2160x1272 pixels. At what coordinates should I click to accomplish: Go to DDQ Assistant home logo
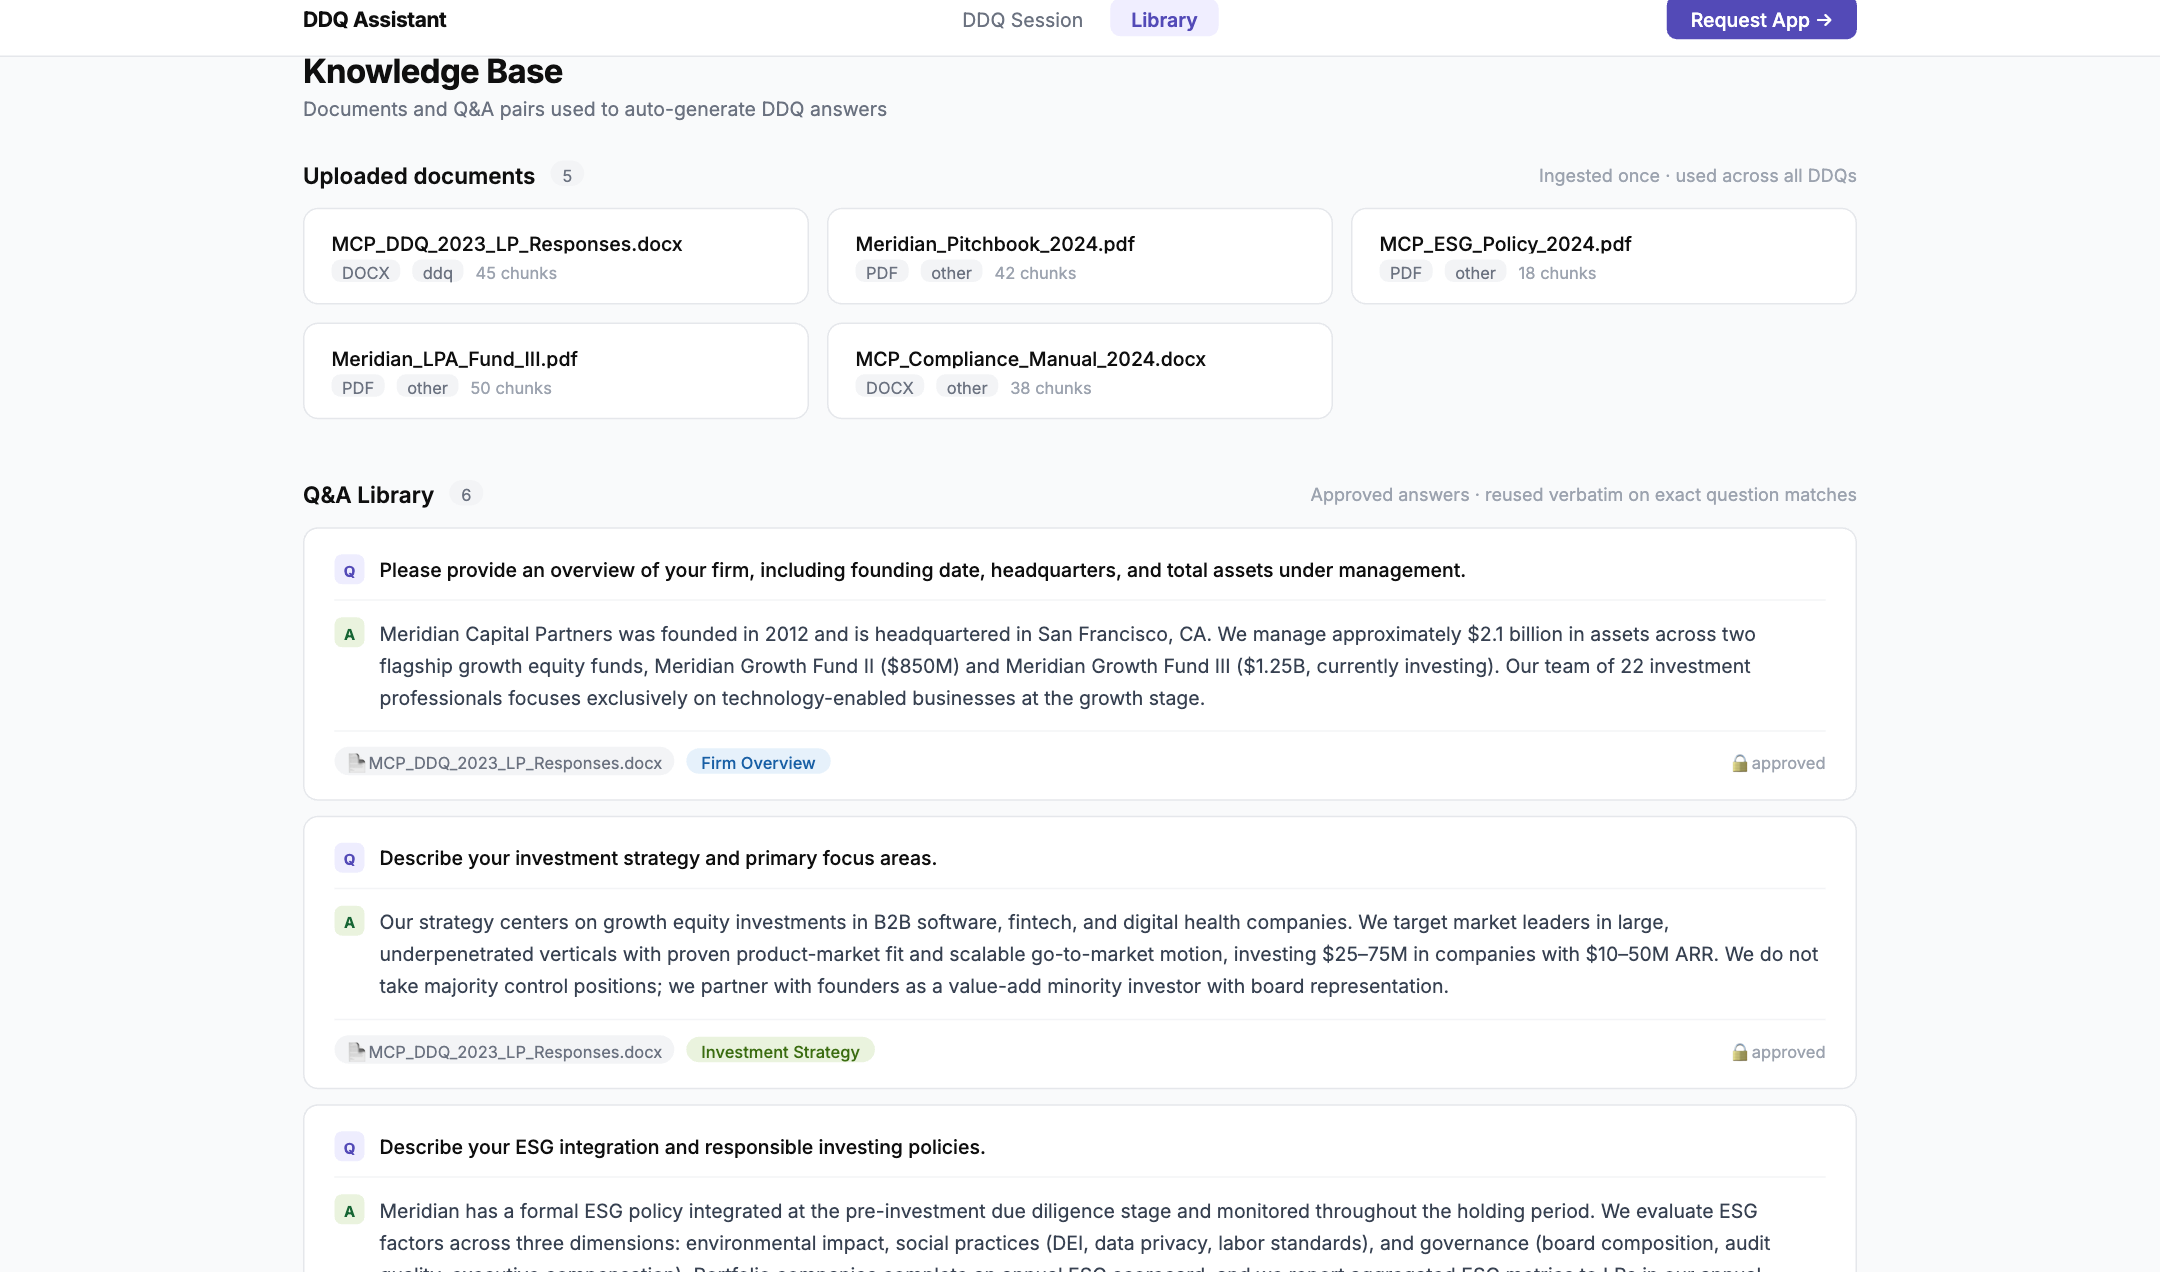pos(374,20)
